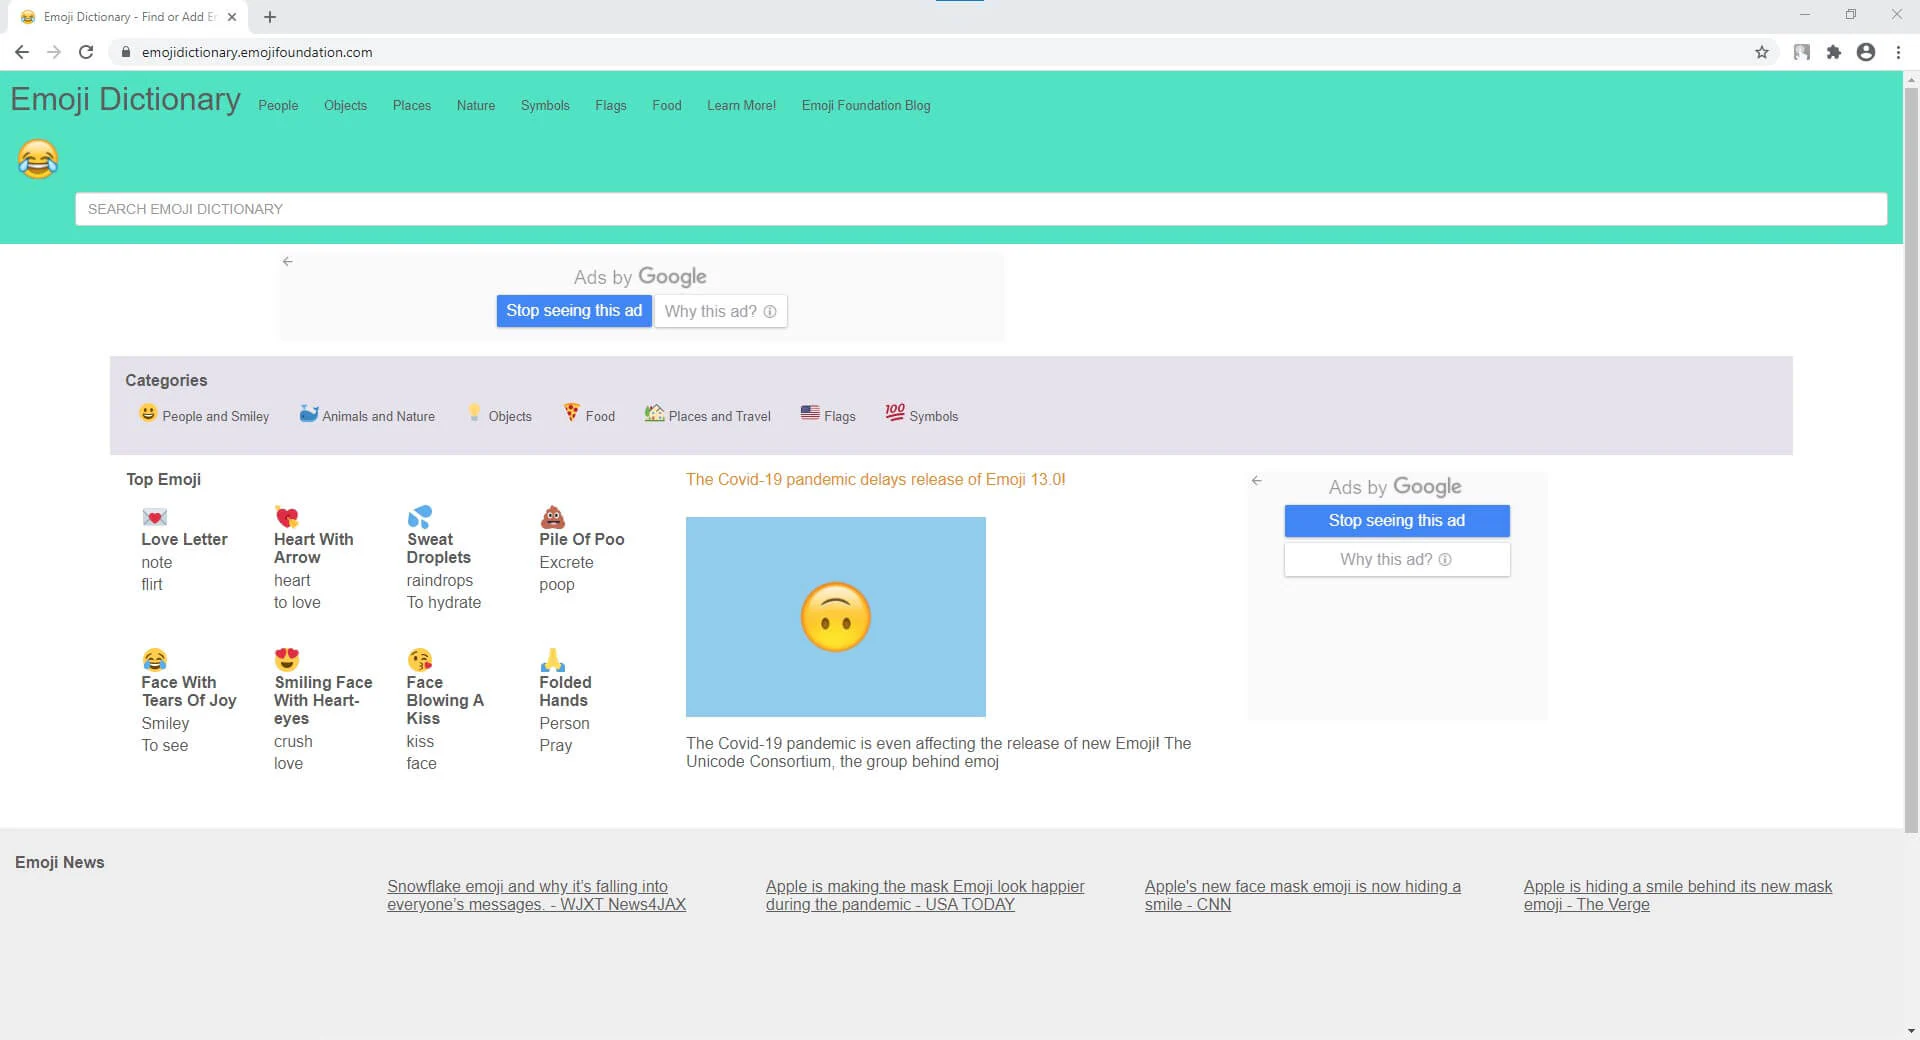Open the People nav menu item

point(278,105)
